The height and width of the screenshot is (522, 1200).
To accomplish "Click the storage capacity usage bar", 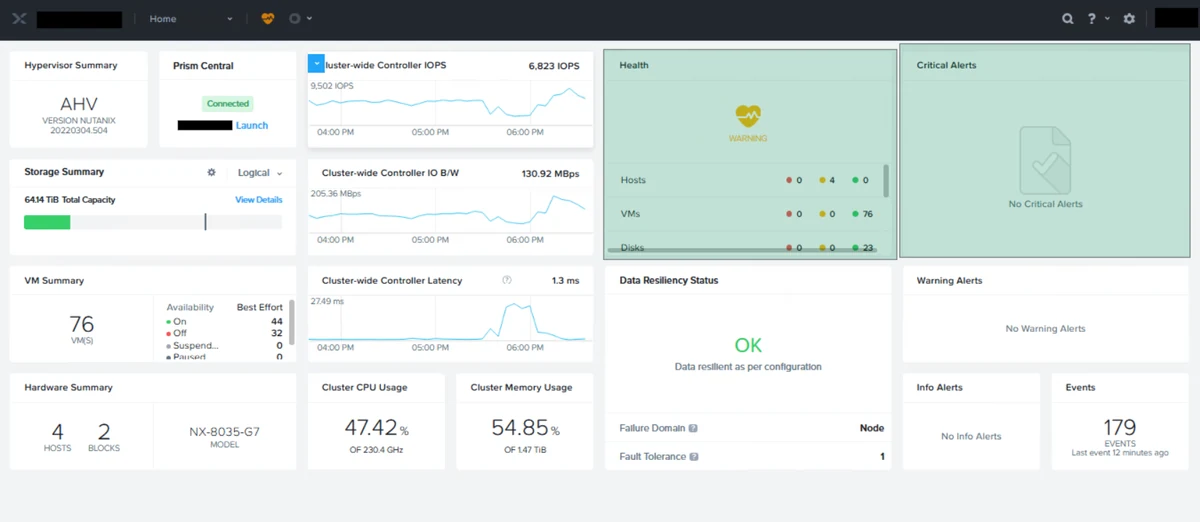I will pyautogui.click(x=153, y=222).
